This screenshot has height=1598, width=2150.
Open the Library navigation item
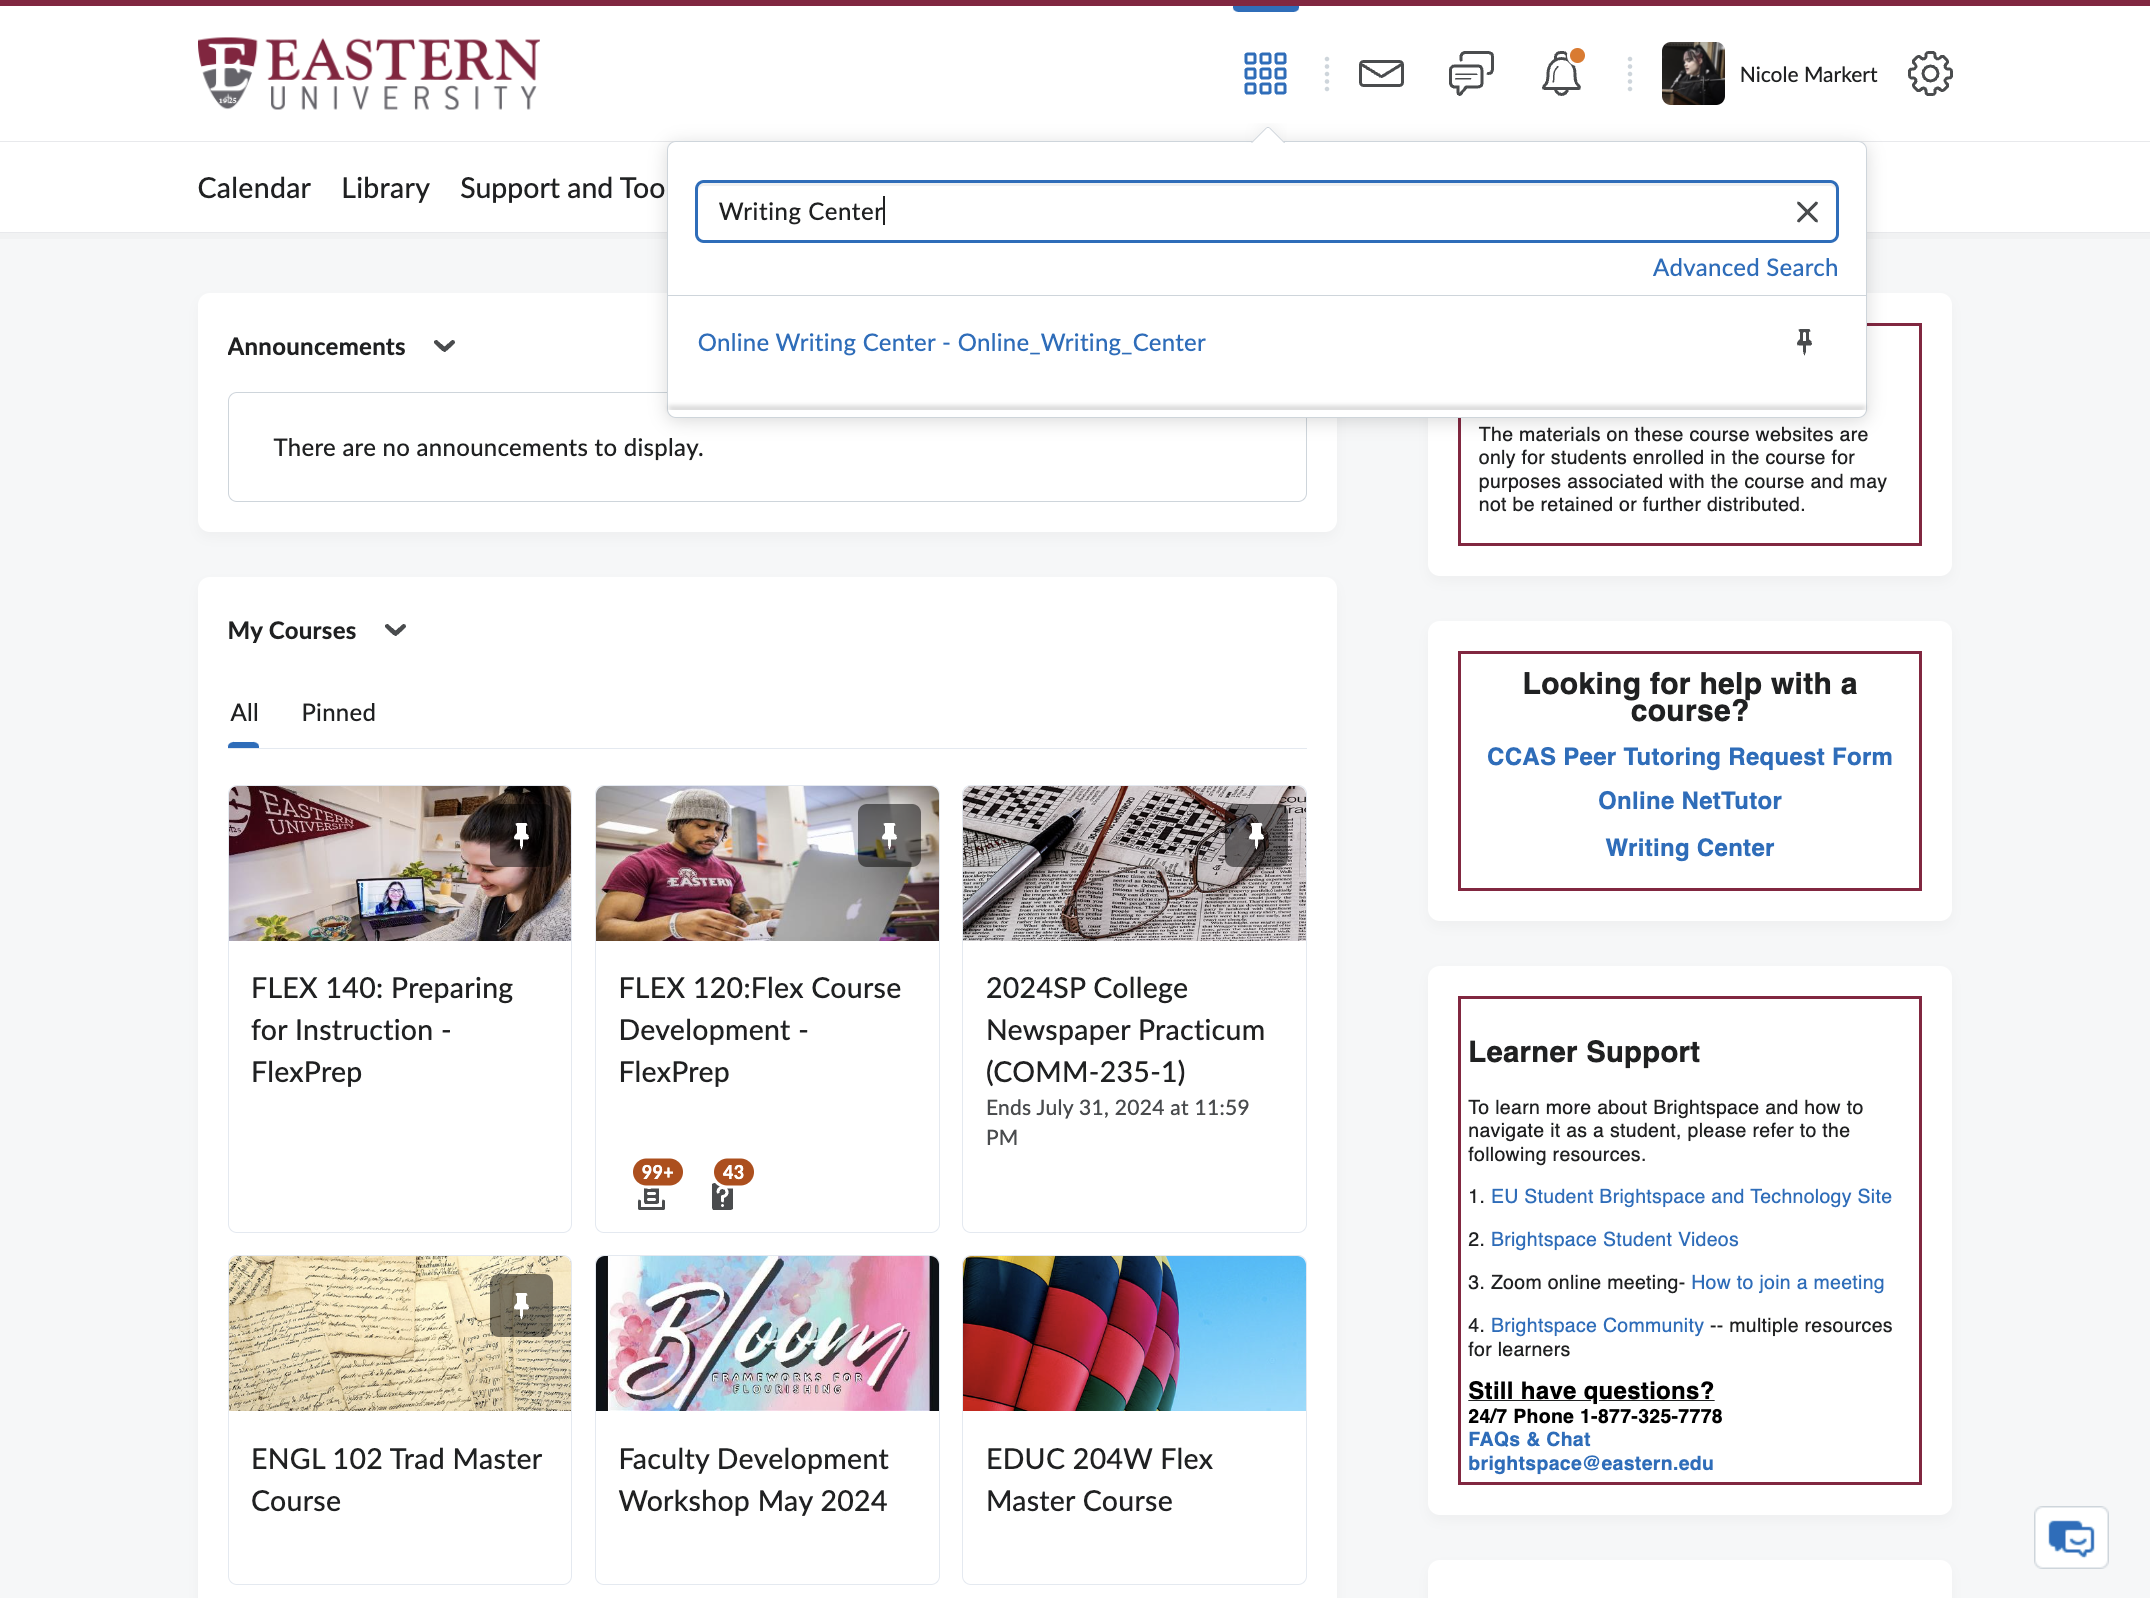pyautogui.click(x=385, y=188)
